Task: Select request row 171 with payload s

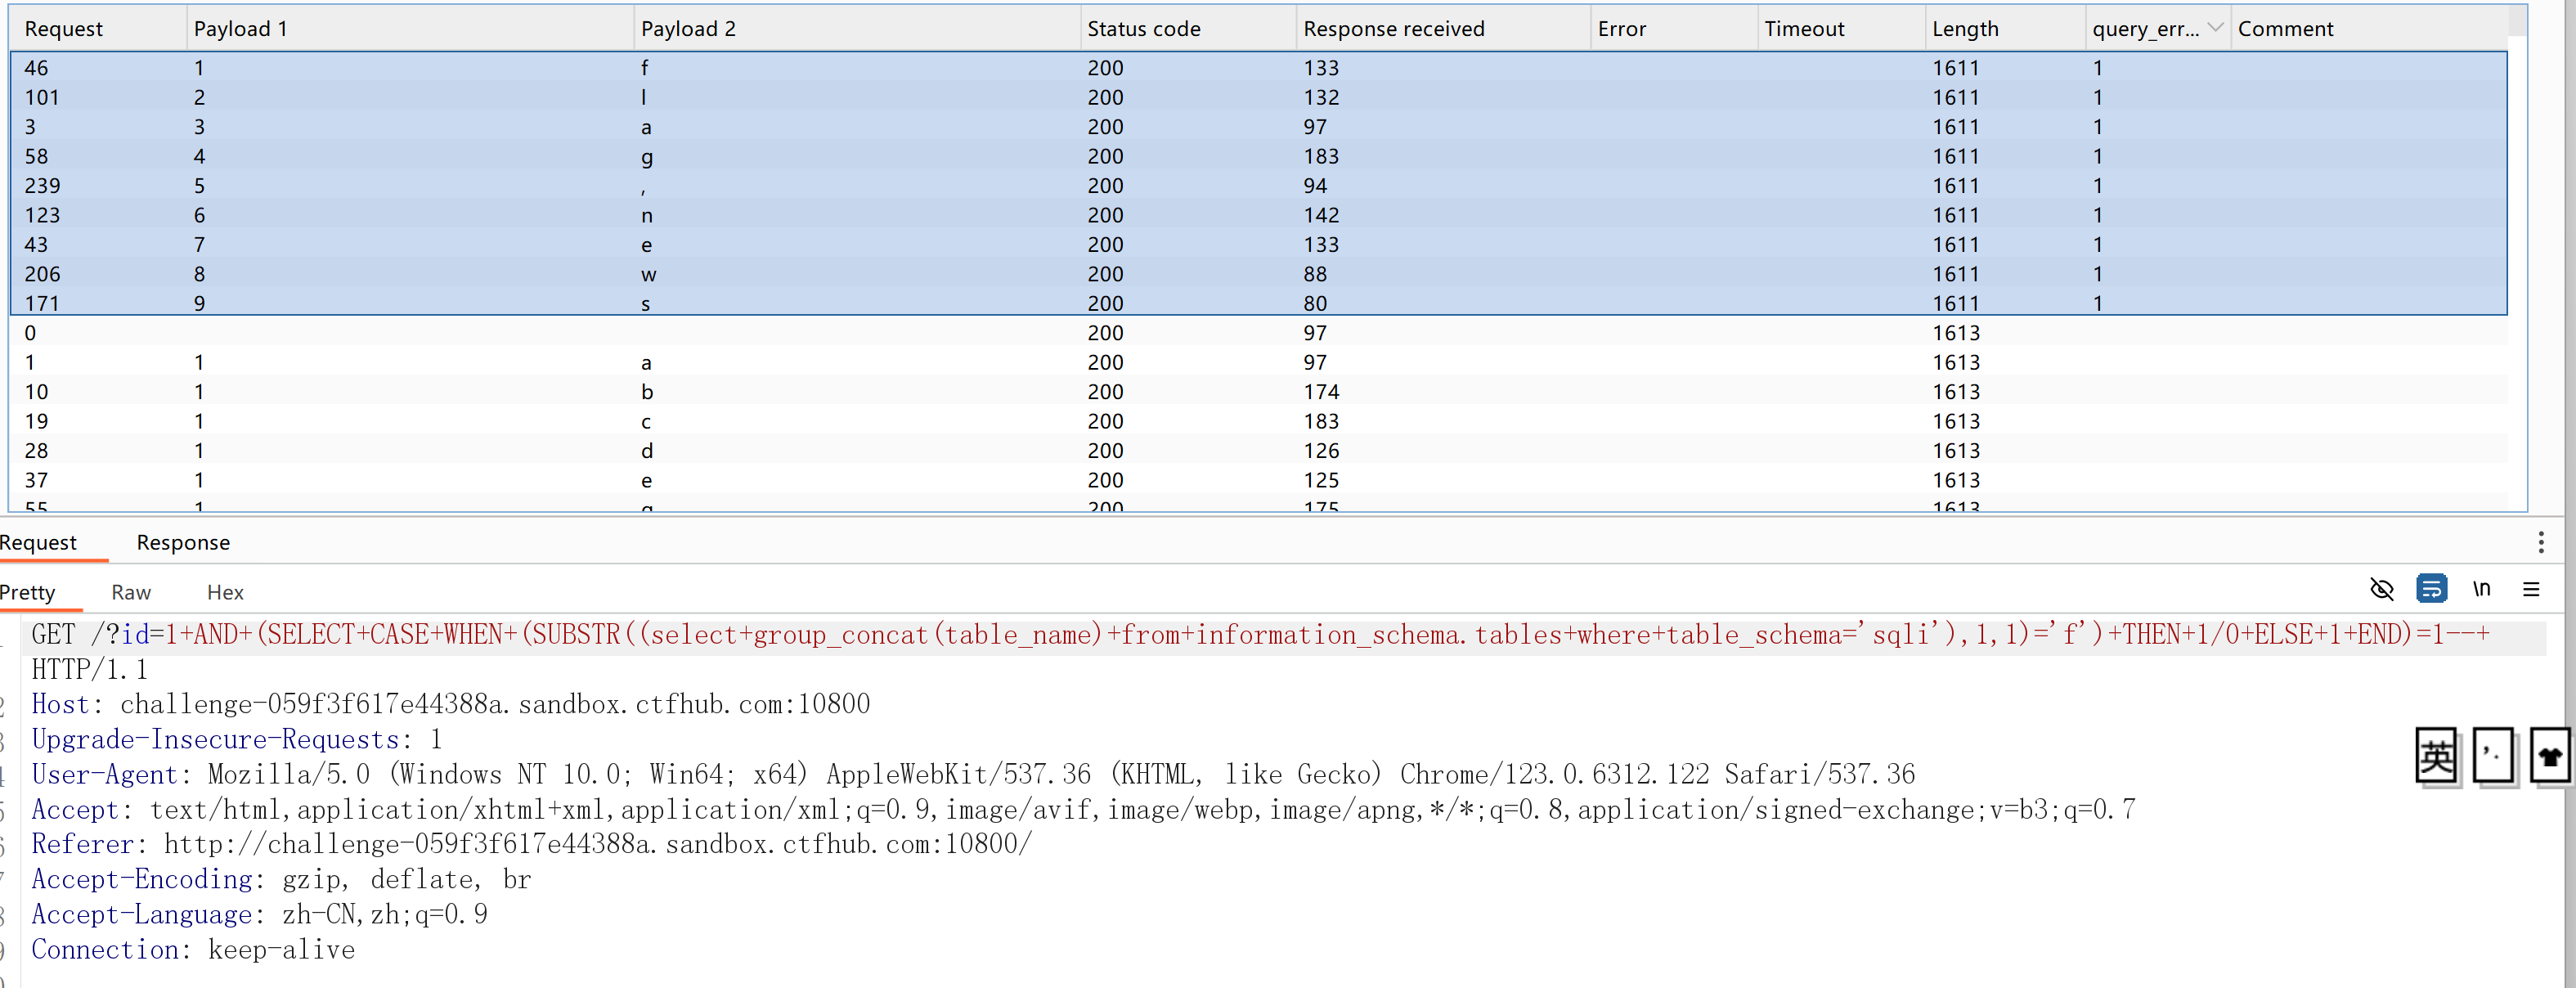Action: 1258,303
